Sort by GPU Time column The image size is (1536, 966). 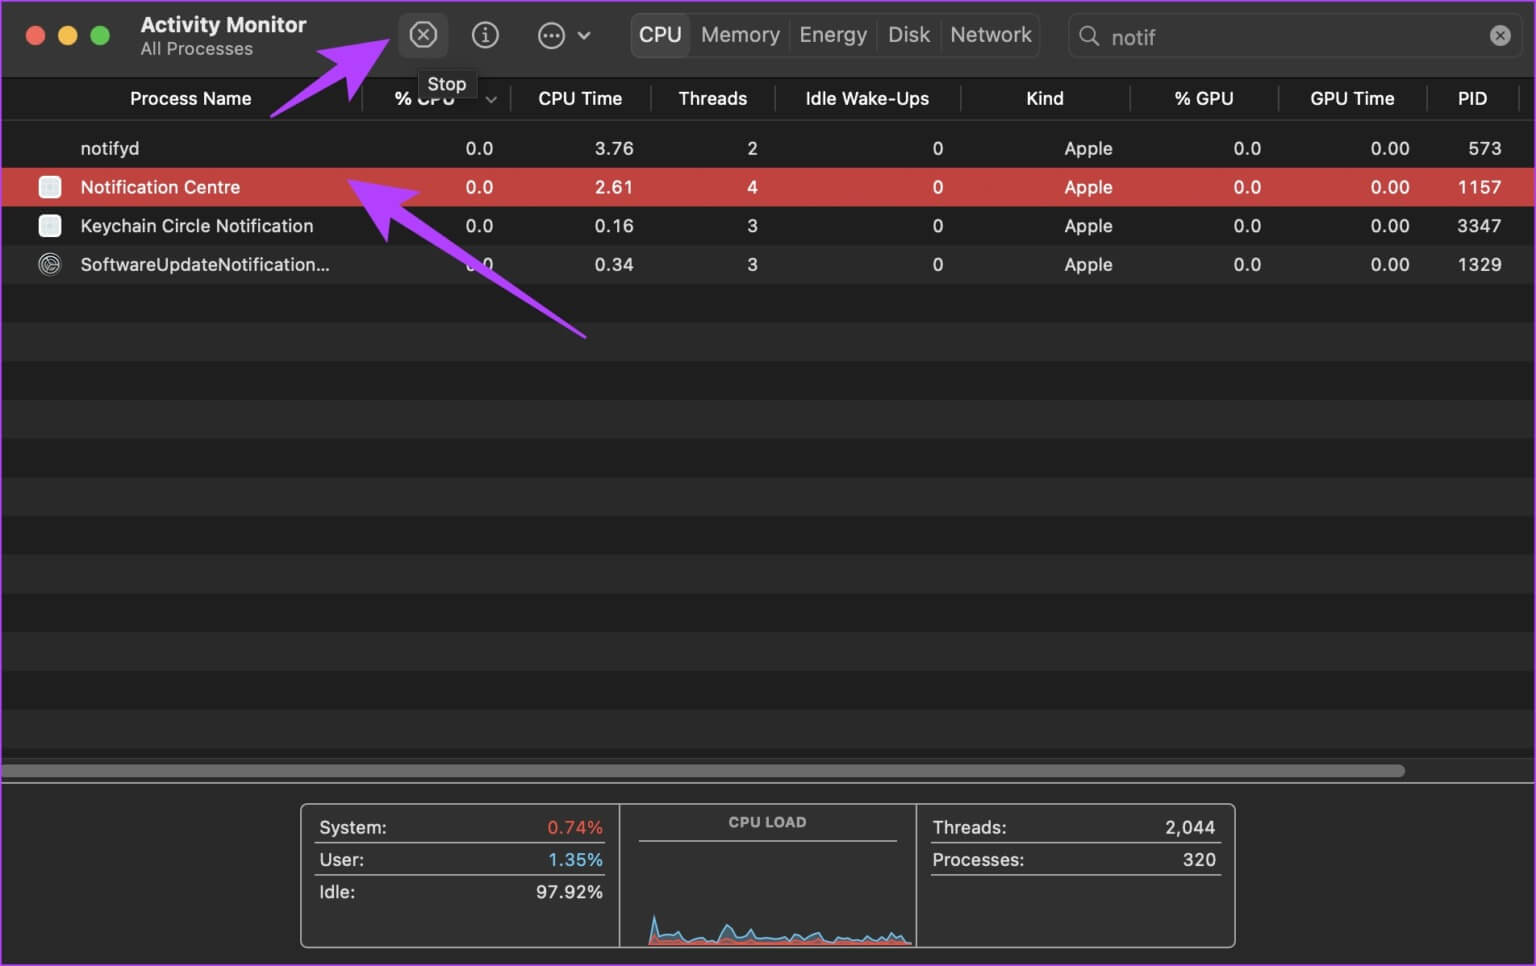point(1352,98)
